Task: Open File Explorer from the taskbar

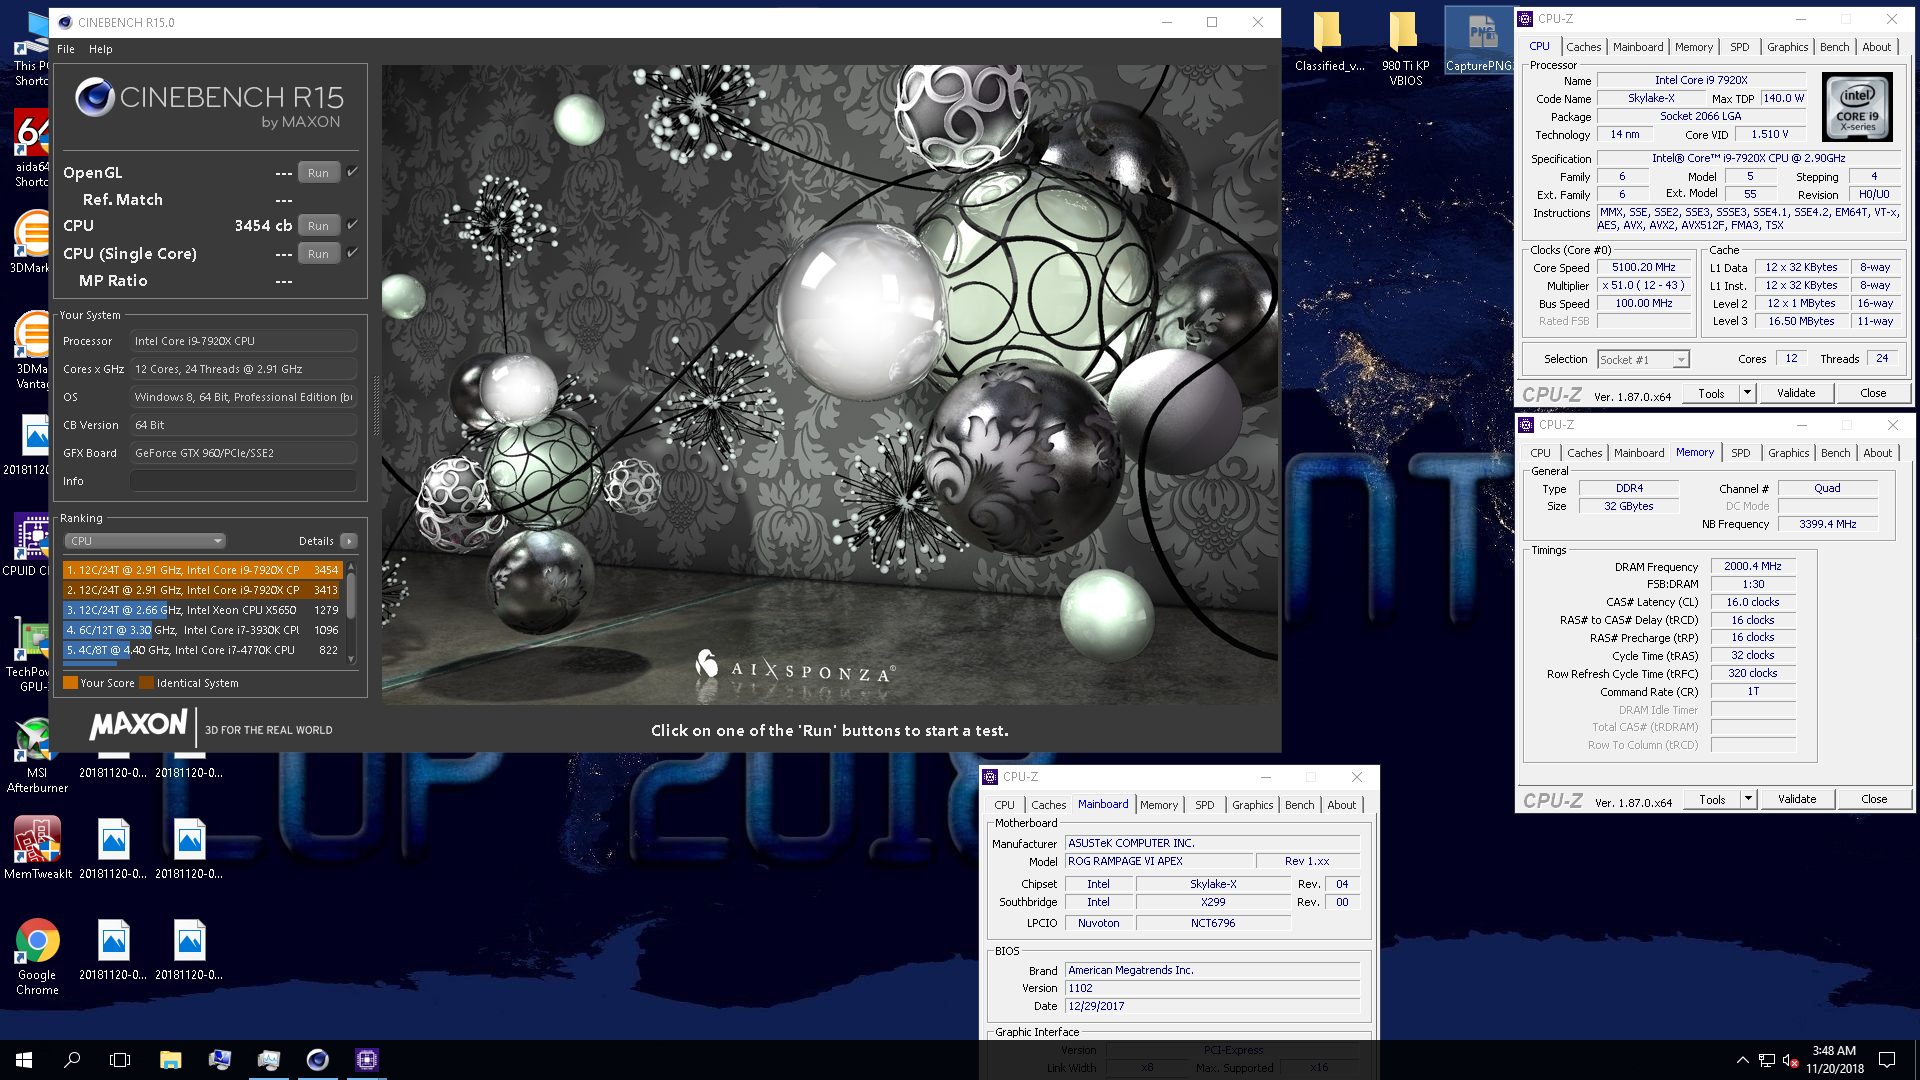Action: coord(170,1060)
